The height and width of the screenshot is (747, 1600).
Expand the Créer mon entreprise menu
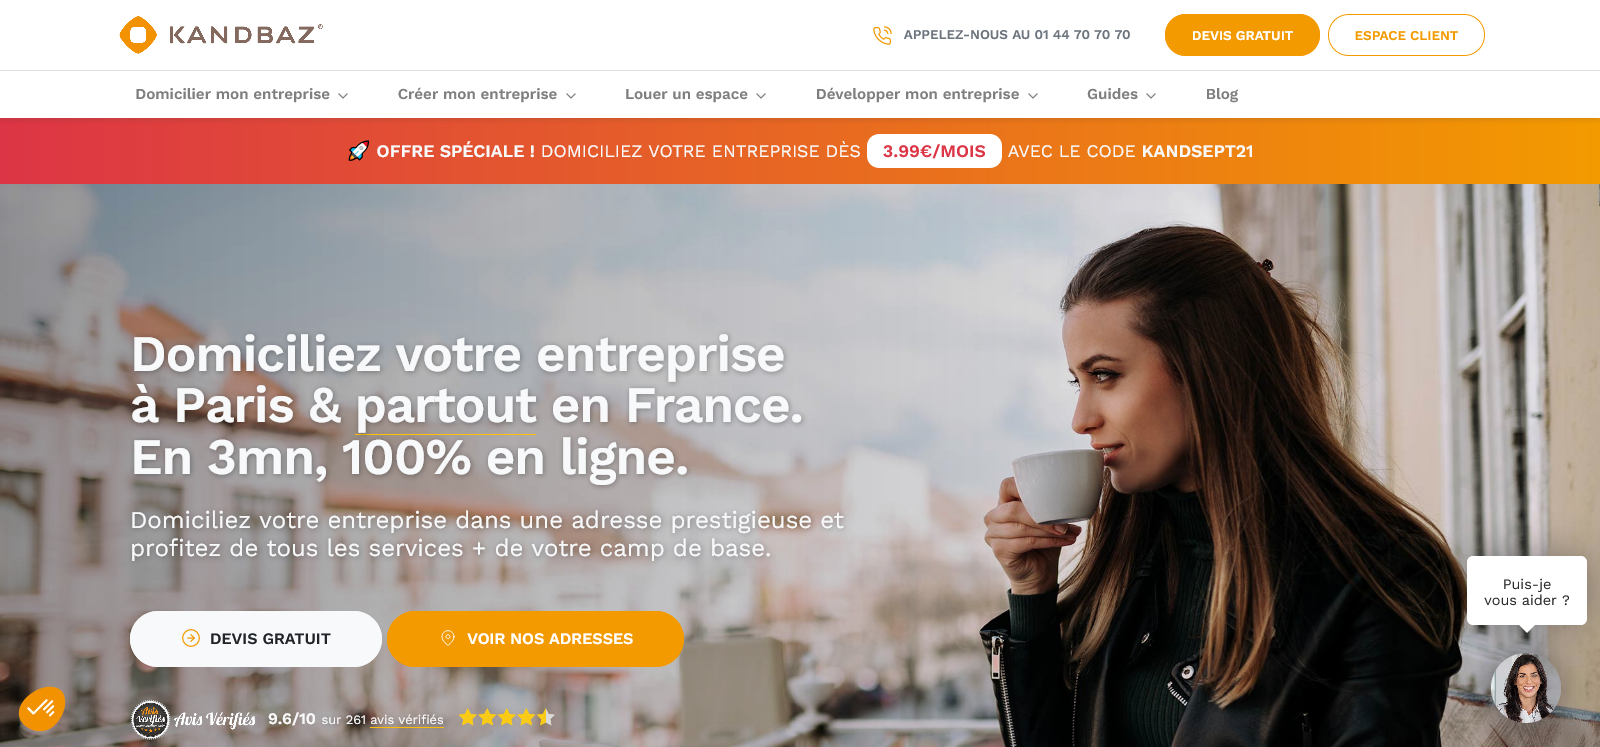487,94
